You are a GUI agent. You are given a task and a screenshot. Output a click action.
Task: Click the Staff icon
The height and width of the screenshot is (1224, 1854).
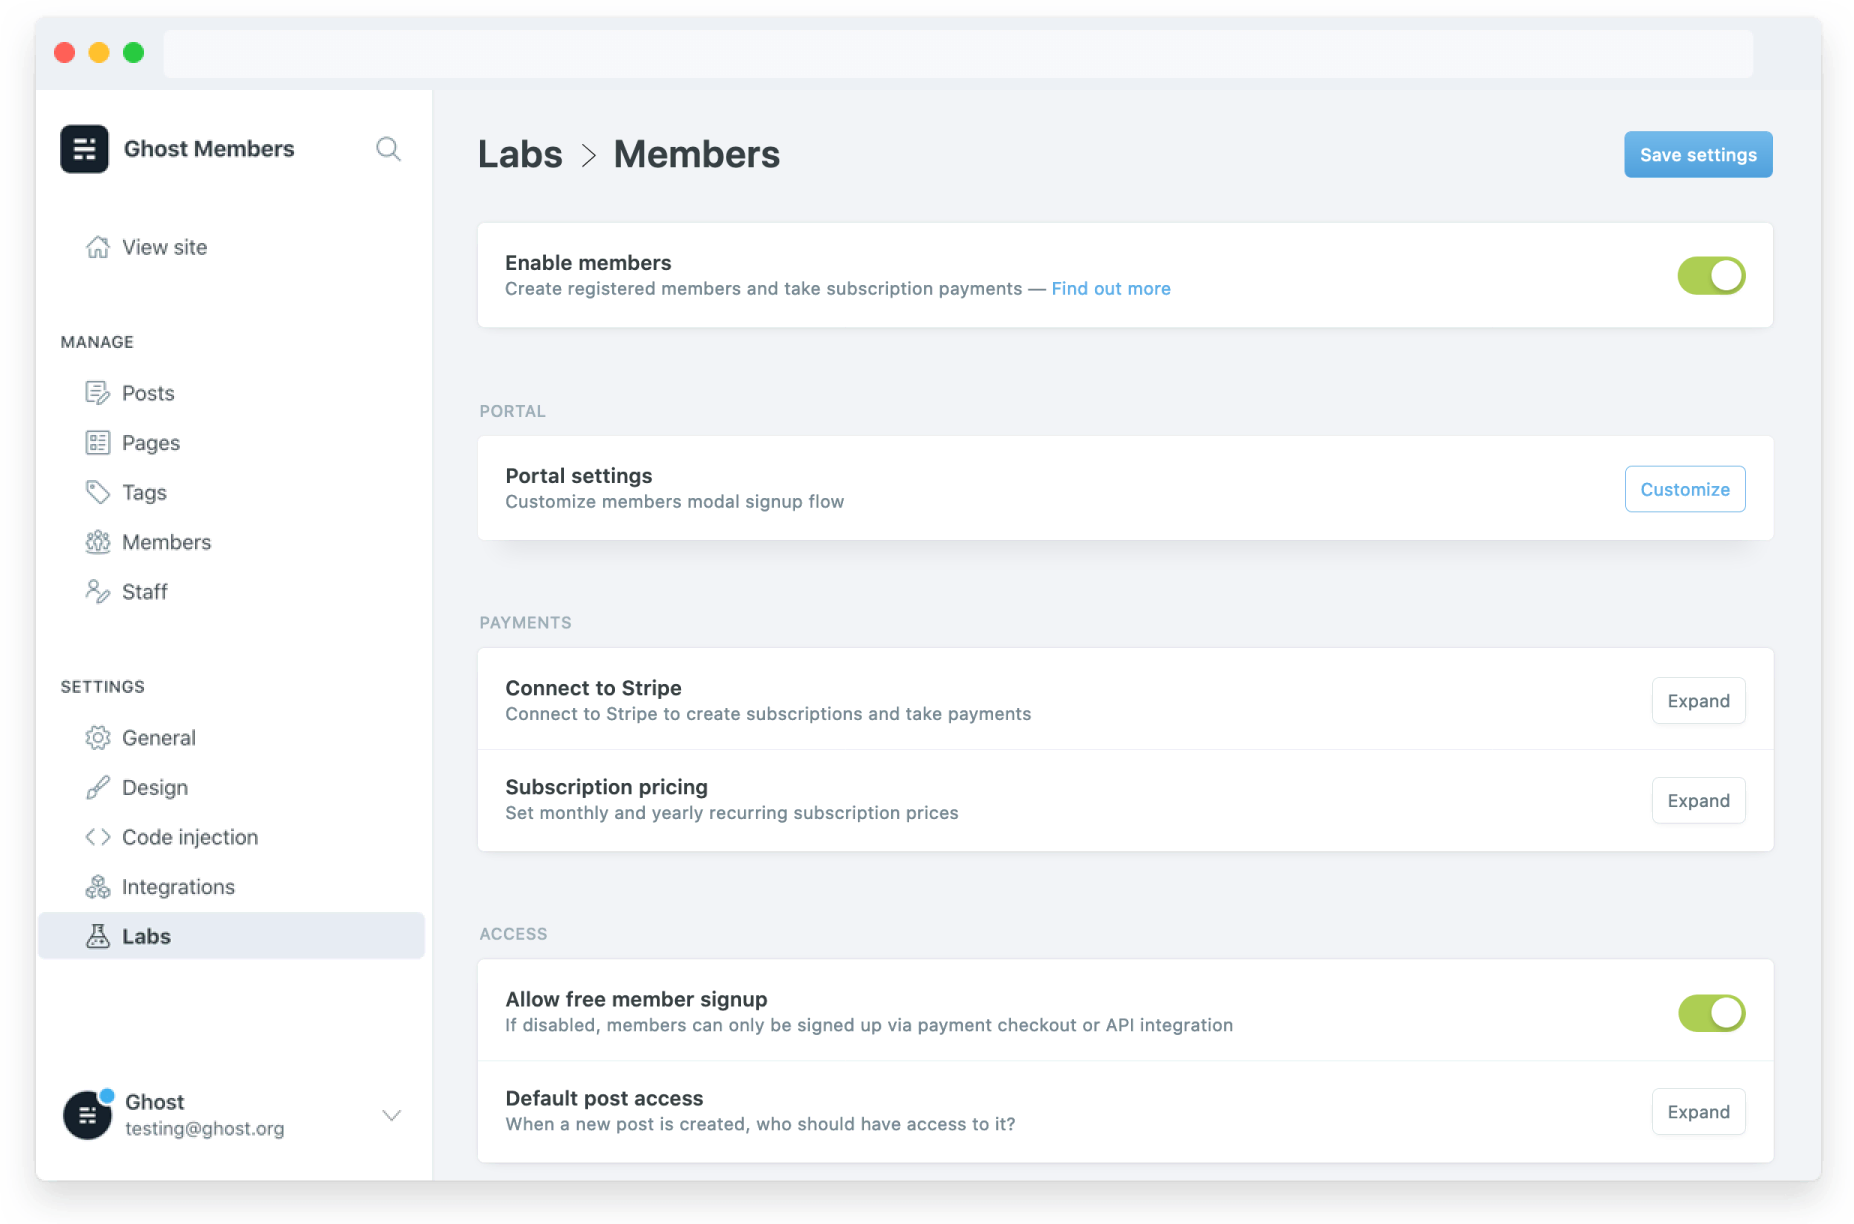[98, 591]
